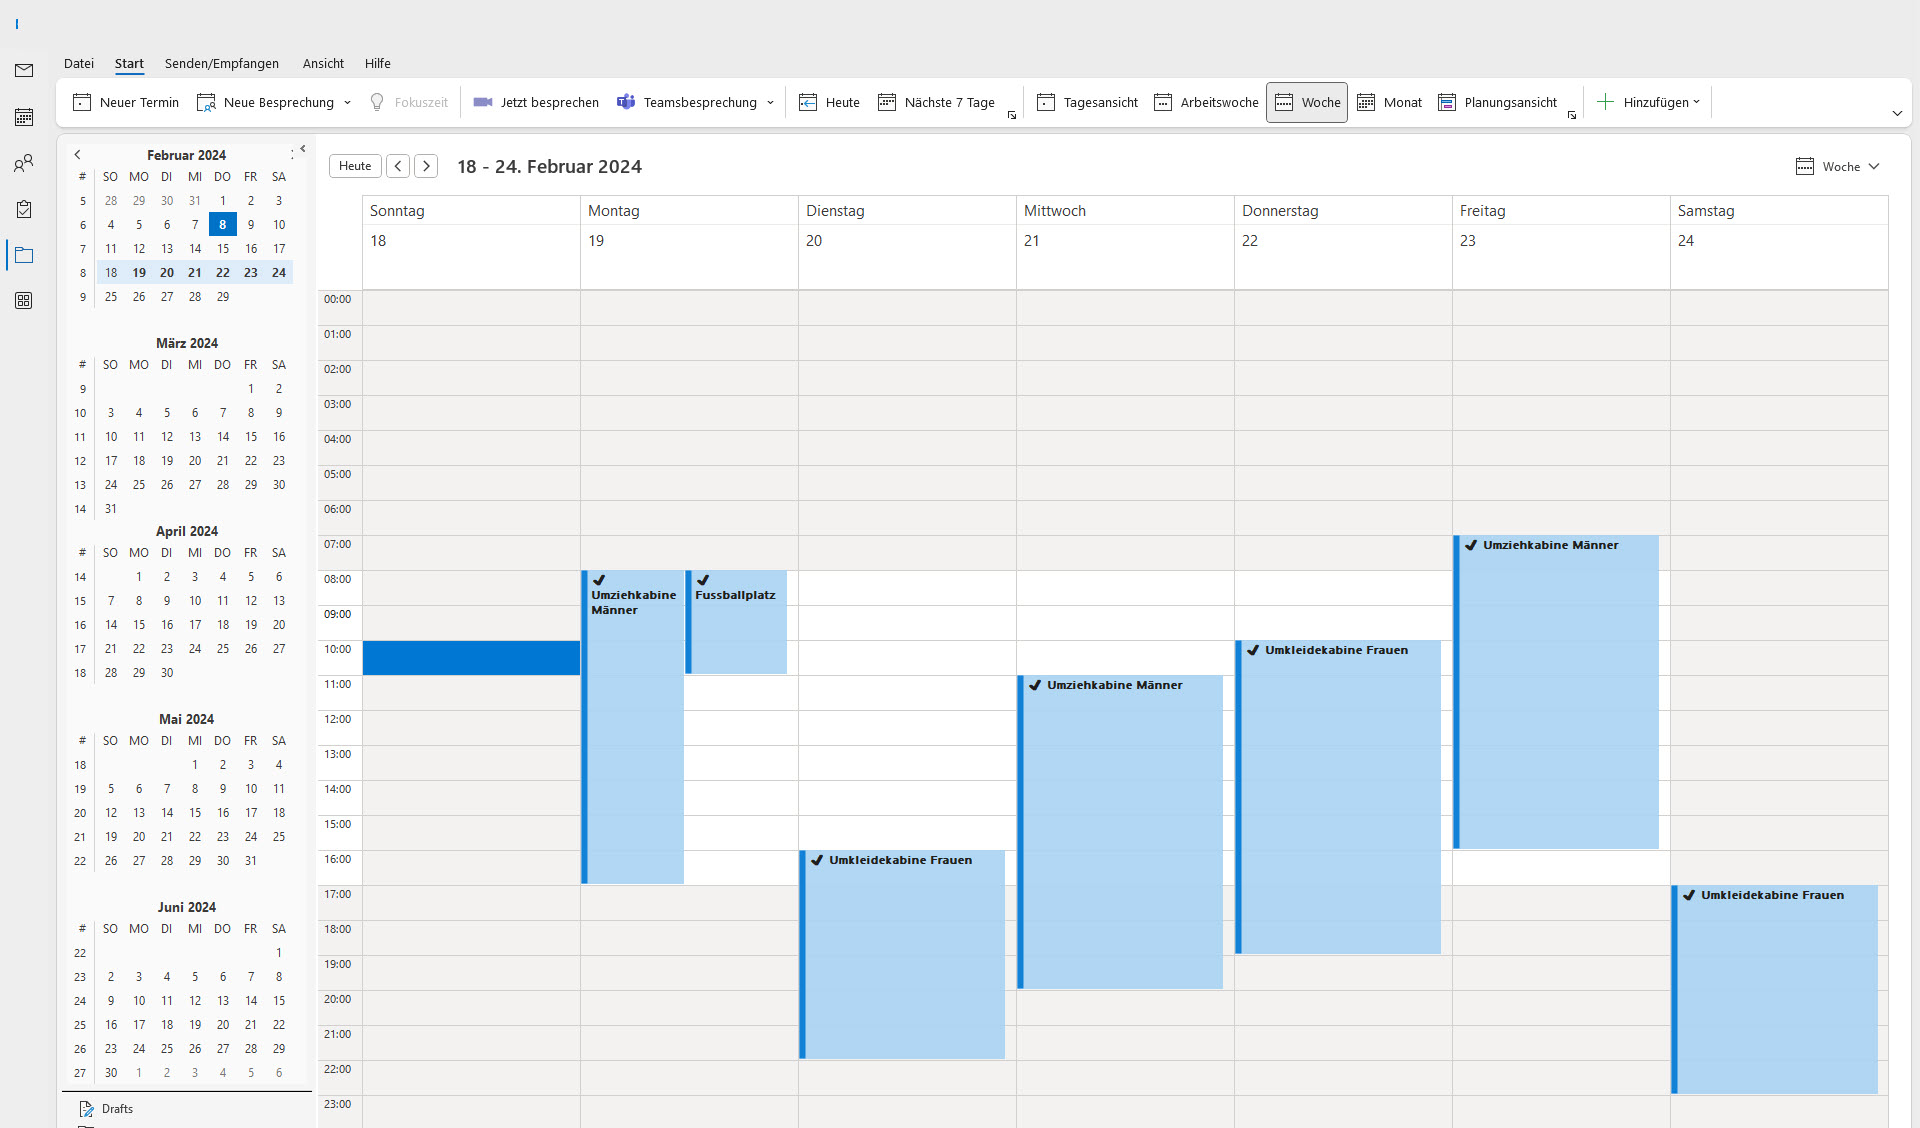The width and height of the screenshot is (1920, 1128).
Task: Open the Datei menu
Action: click(79, 63)
